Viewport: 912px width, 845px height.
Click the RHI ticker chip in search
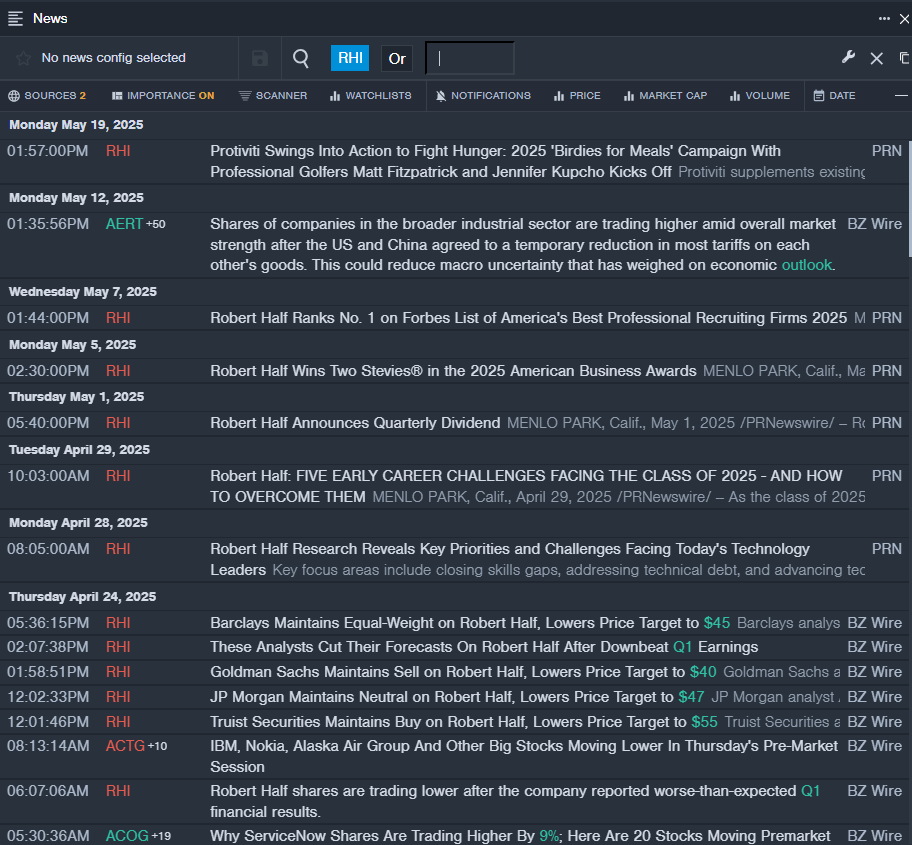click(350, 58)
